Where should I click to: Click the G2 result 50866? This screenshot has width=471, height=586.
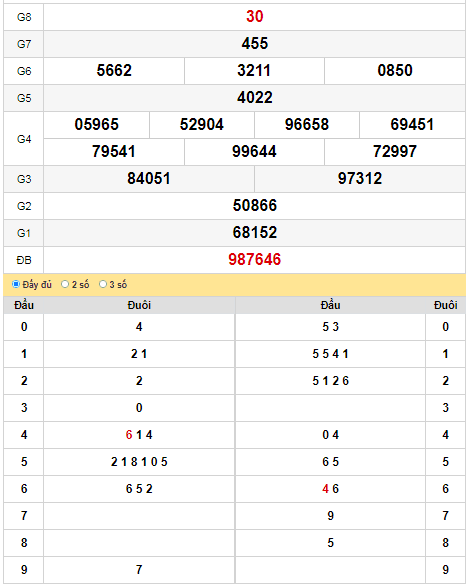[255, 205]
